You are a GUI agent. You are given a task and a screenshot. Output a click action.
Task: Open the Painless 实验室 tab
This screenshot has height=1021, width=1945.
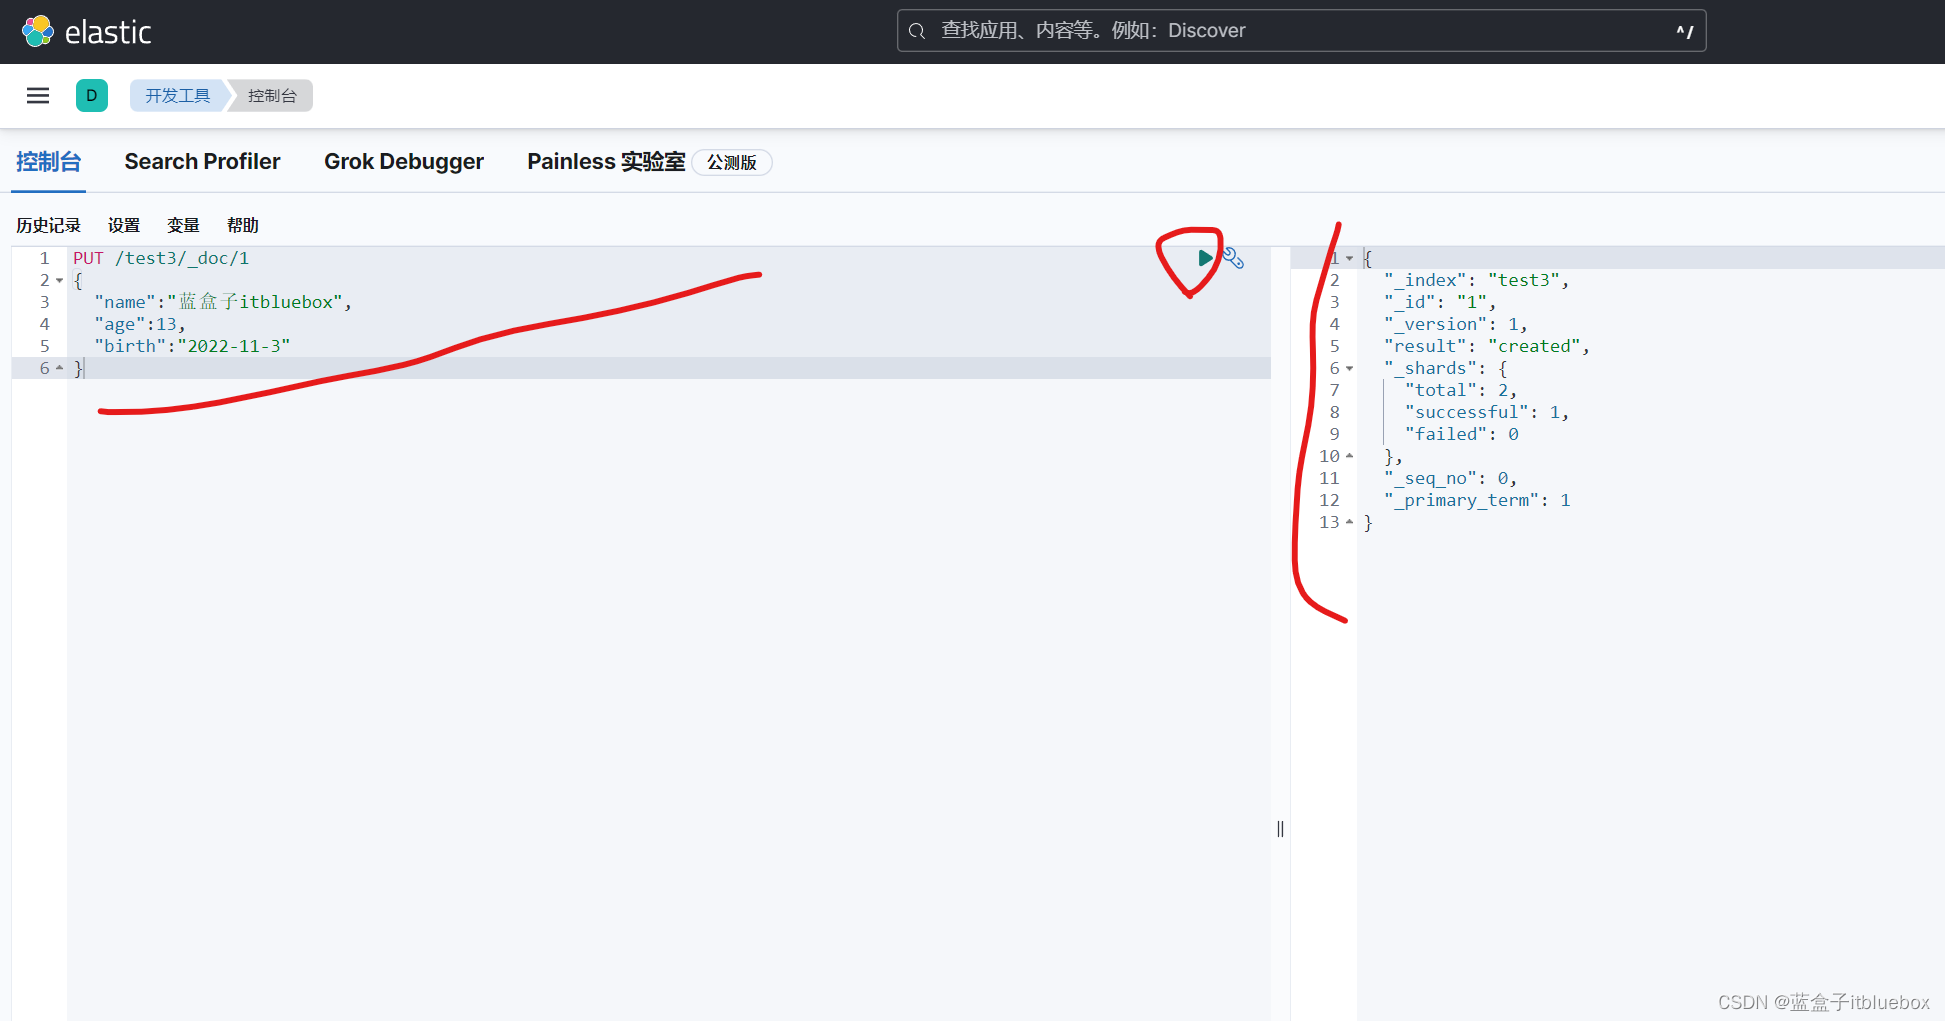click(x=605, y=161)
